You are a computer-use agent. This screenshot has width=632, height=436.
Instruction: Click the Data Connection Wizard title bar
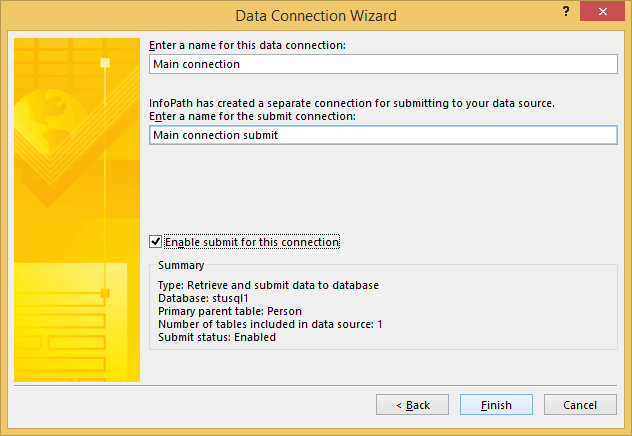pos(315,15)
